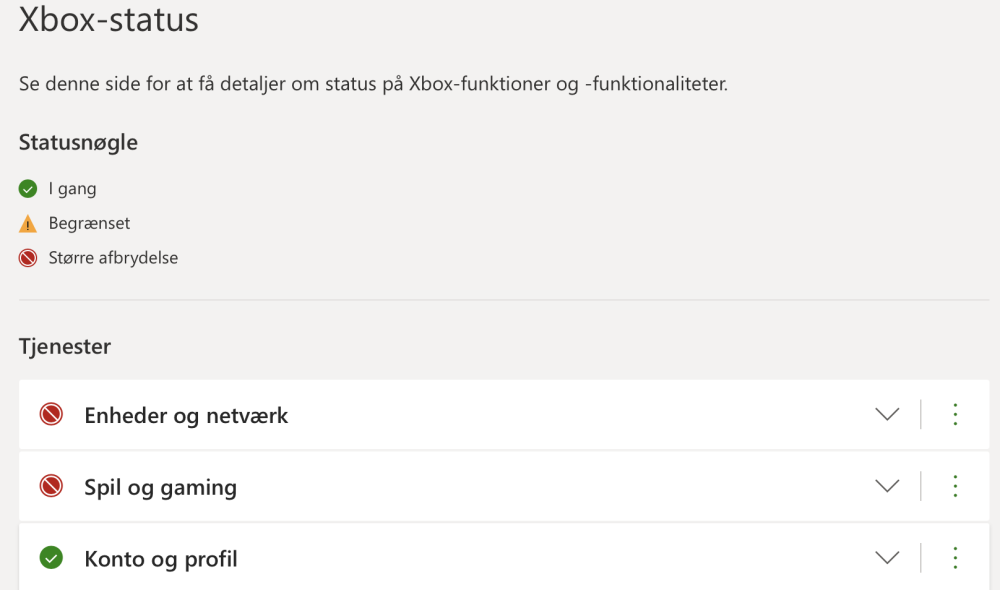1000x590 pixels.
Task: Select the Spil og gaming service title
Action: pos(161,488)
